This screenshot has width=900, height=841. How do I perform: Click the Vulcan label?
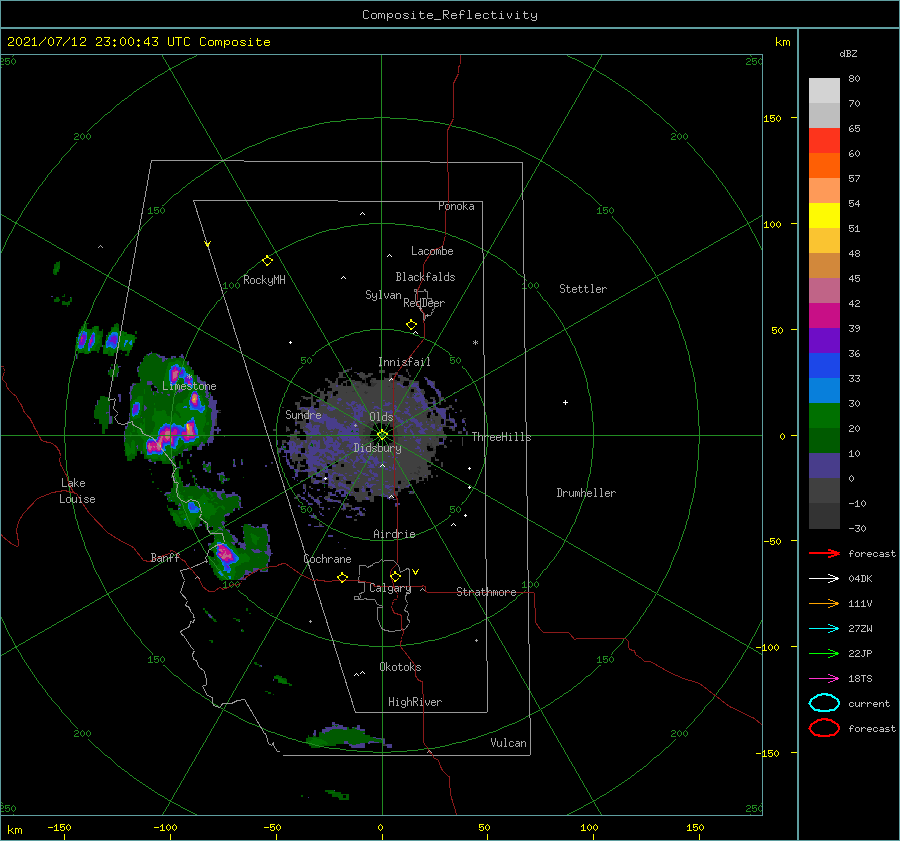click(509, 743)
